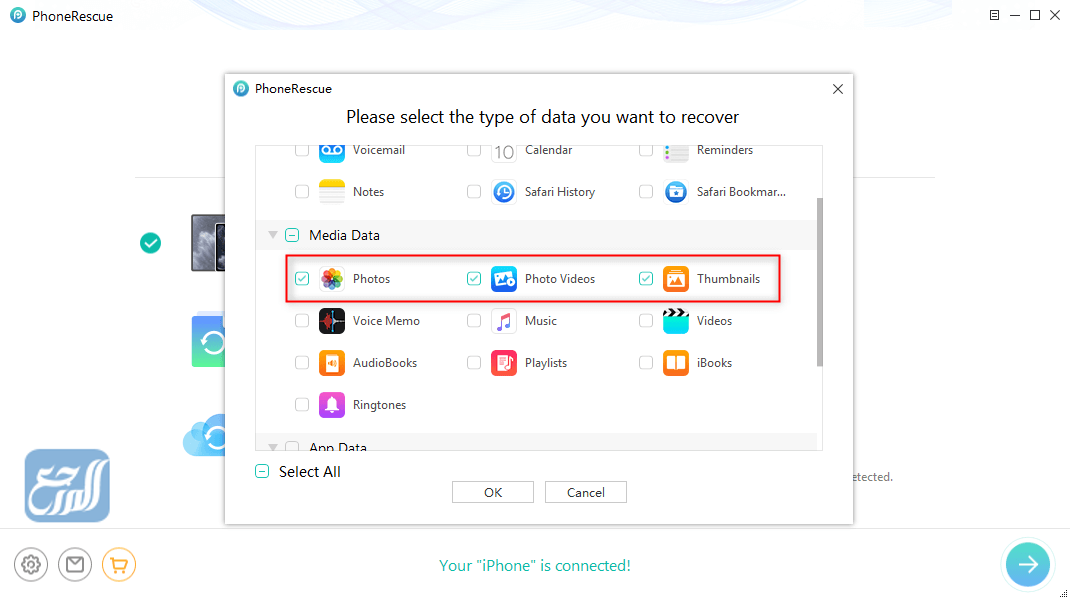Collapse the Media Data section
The image size is (1070, 600).
[x=272, y=236]
